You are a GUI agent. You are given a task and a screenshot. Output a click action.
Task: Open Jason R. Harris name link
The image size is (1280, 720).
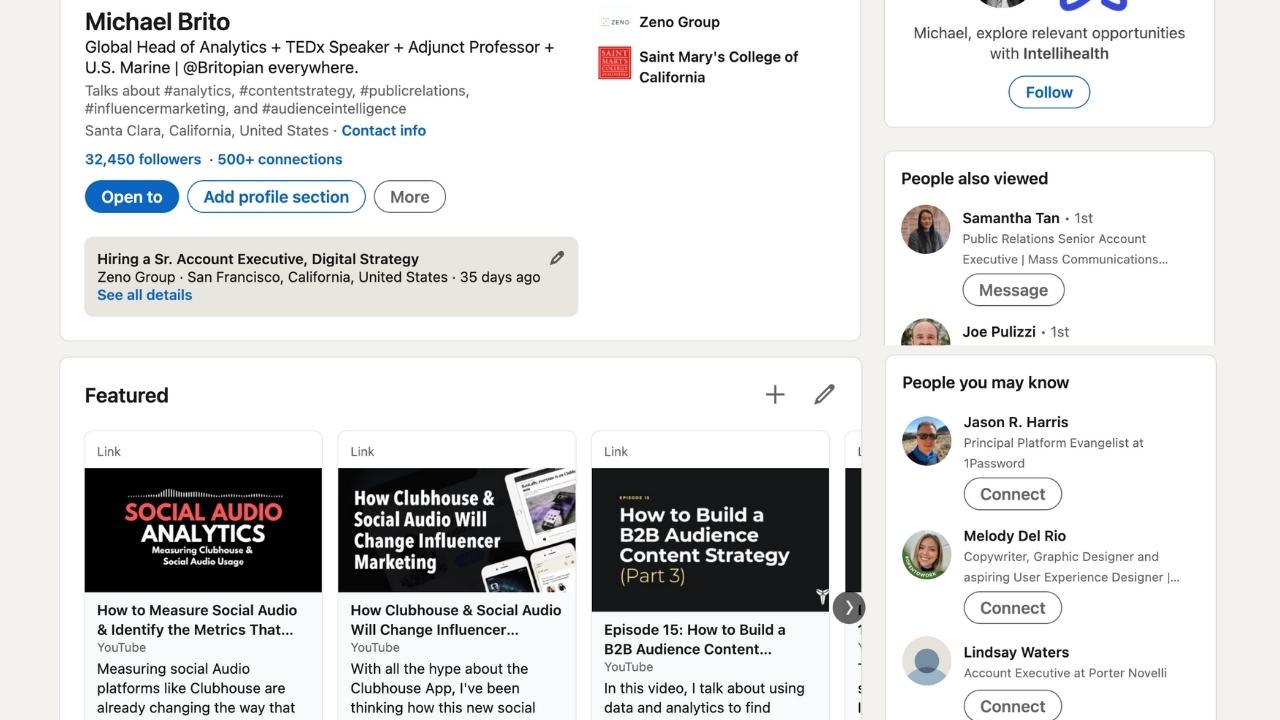coord(1016,422)
